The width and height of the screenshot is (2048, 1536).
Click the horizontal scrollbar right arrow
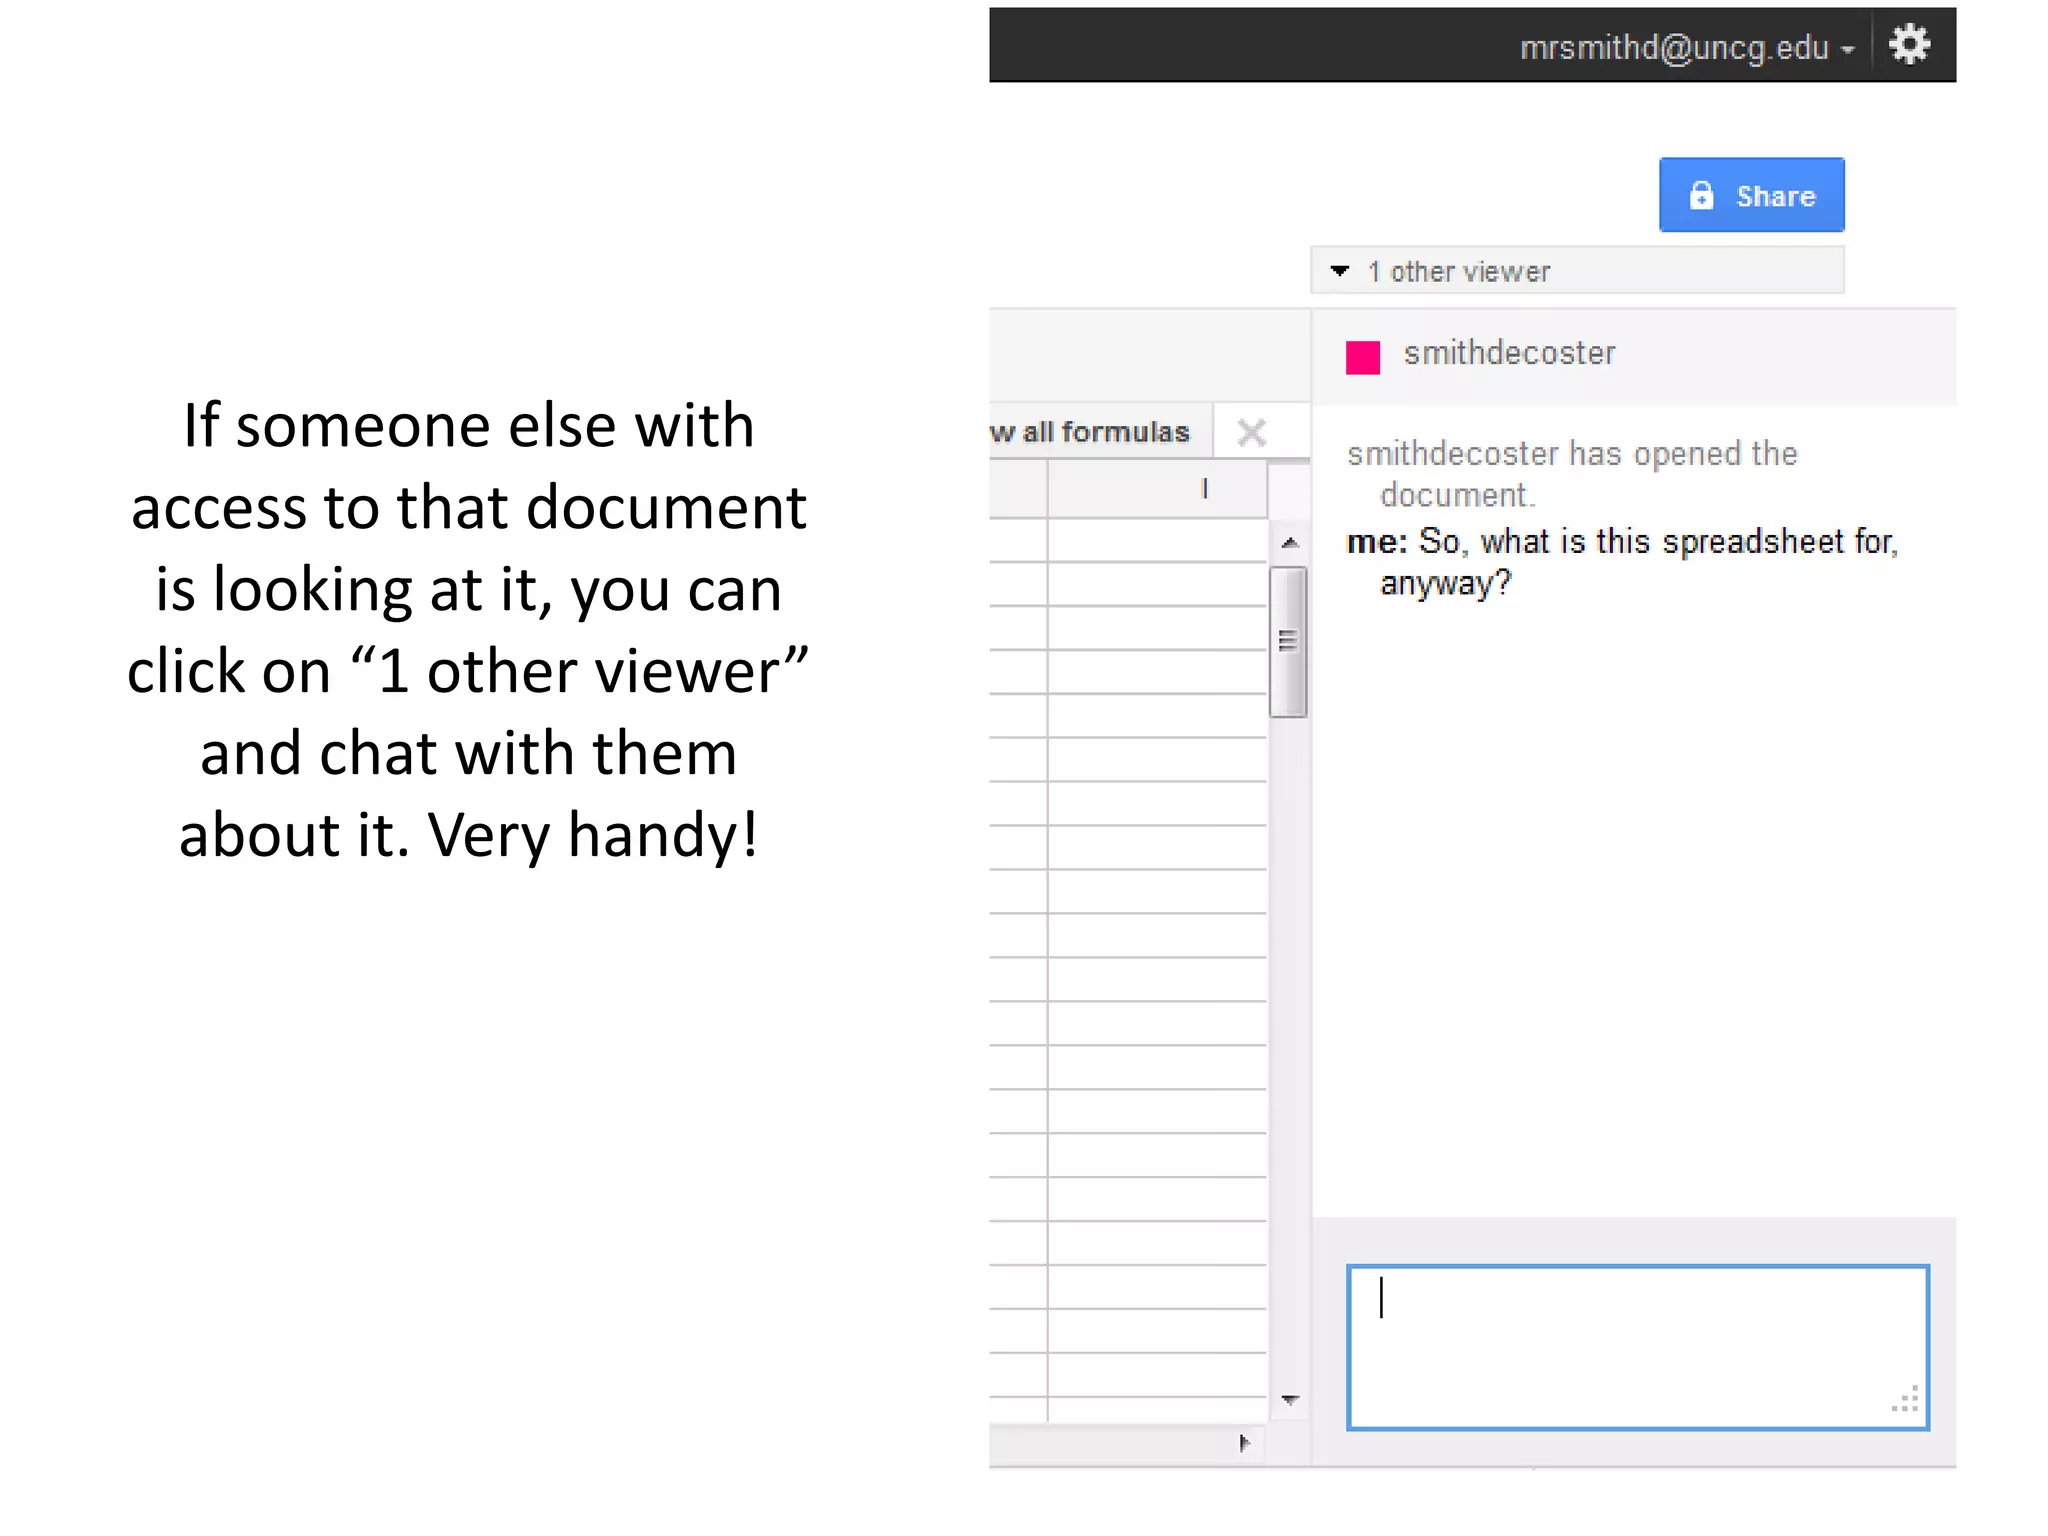1244,1443
